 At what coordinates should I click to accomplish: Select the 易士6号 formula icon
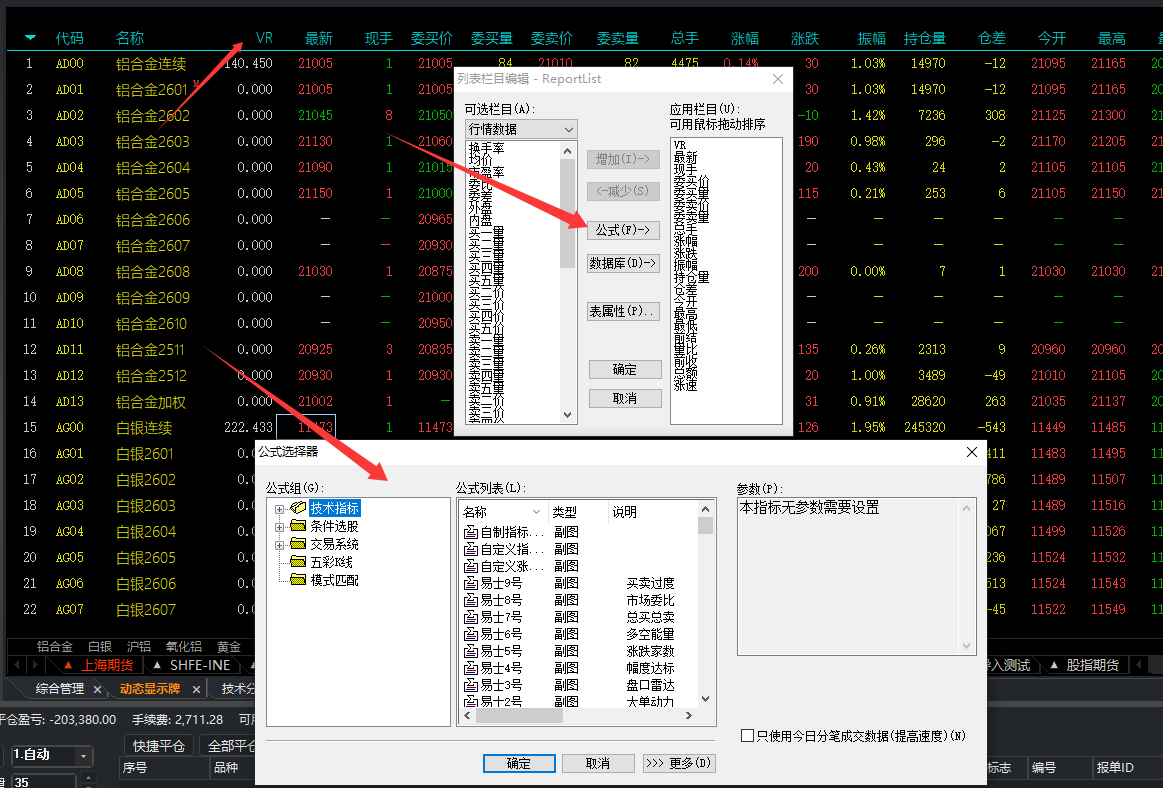pos(471,634)
